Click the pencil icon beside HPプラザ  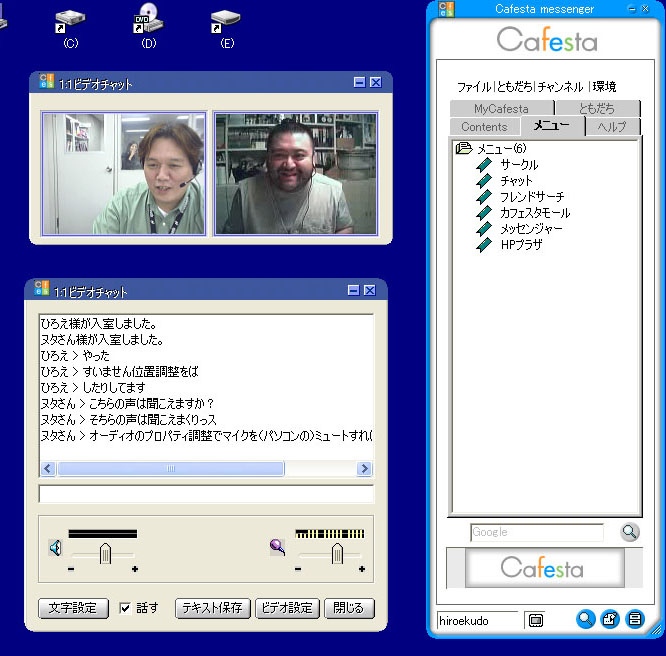point(484,245)
